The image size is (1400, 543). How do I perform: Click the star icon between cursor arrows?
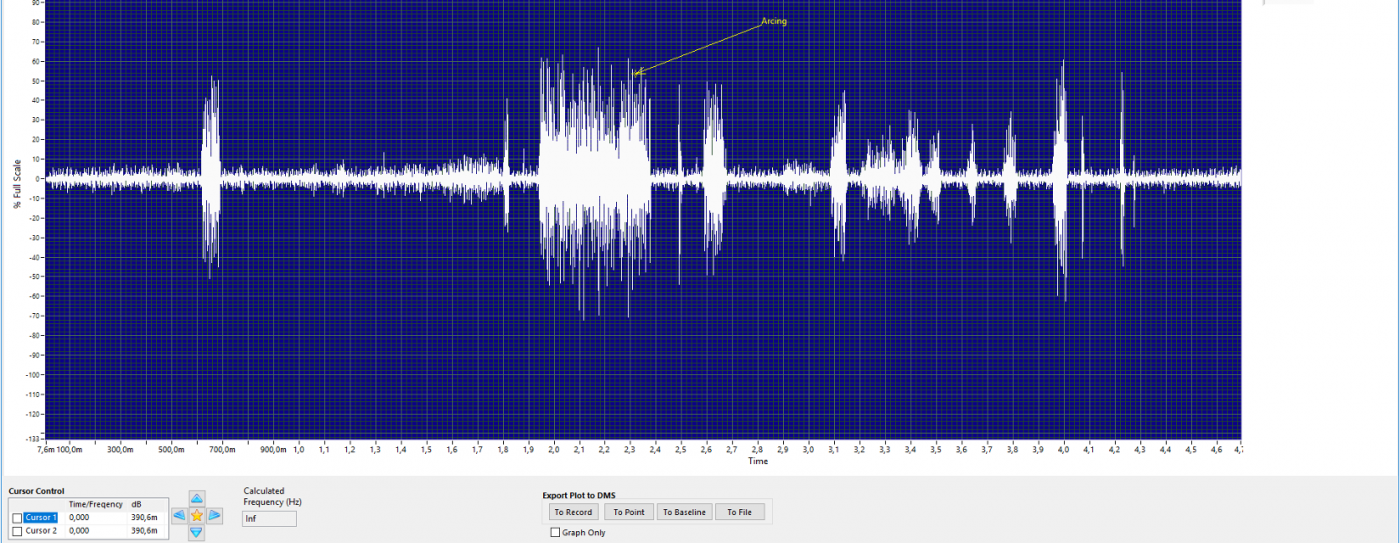click(197, 516)
